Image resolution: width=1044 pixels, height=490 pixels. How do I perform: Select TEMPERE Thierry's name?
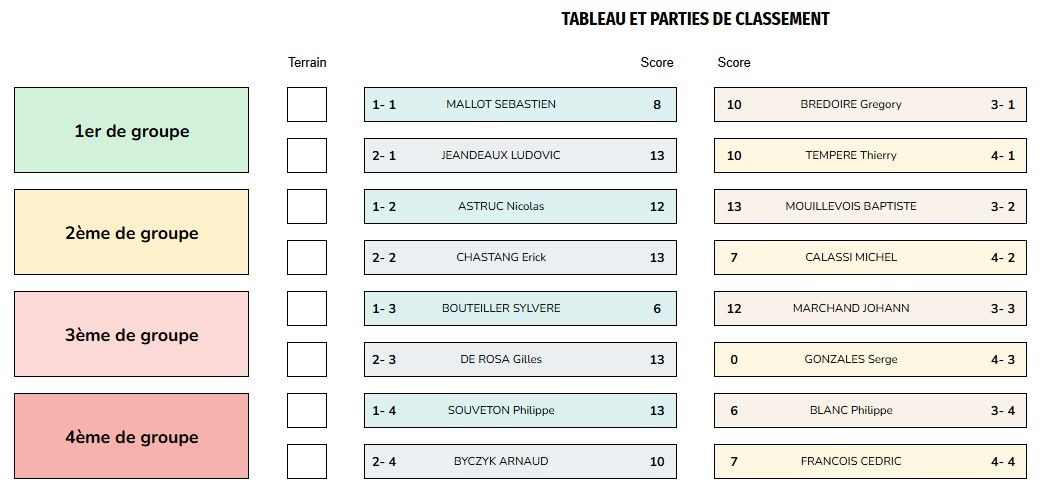[x=850, y=155]
